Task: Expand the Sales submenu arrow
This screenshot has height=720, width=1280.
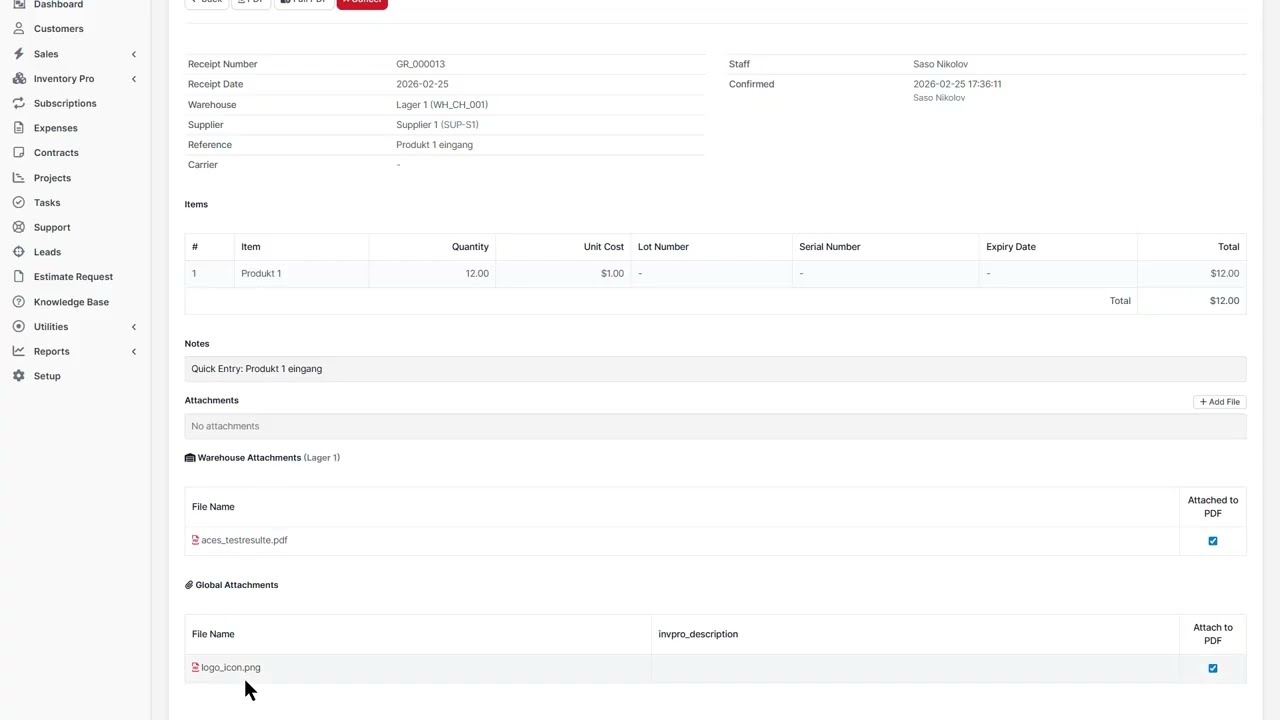Action: tap(133, 54)
